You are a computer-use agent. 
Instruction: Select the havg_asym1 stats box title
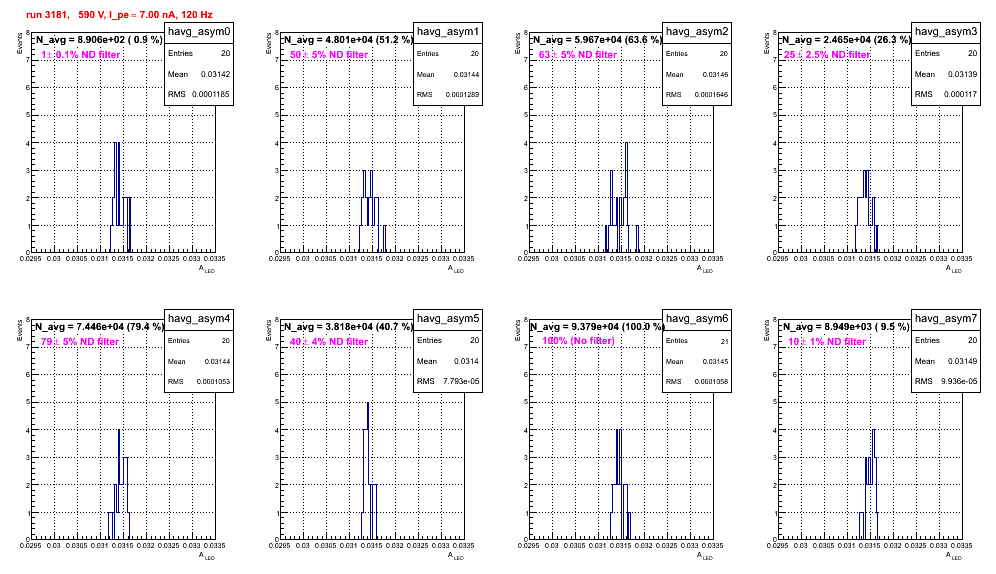tap(448, 32)
